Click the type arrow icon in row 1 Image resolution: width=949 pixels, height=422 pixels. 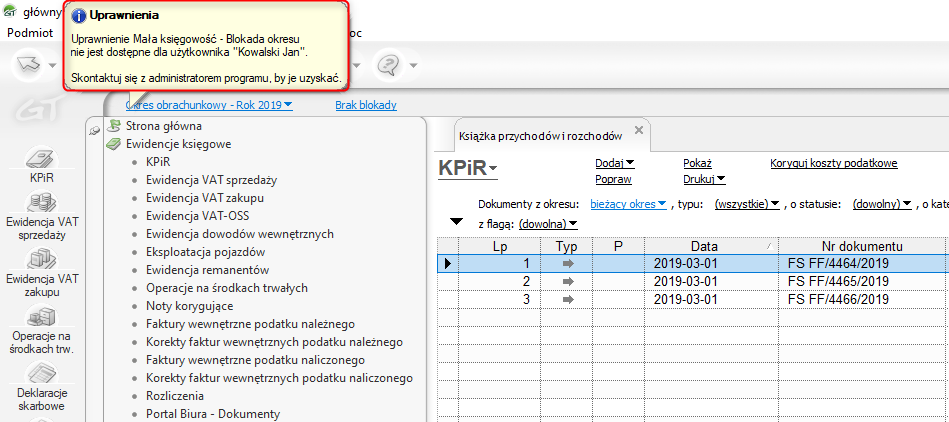click(x=567, y=263)
